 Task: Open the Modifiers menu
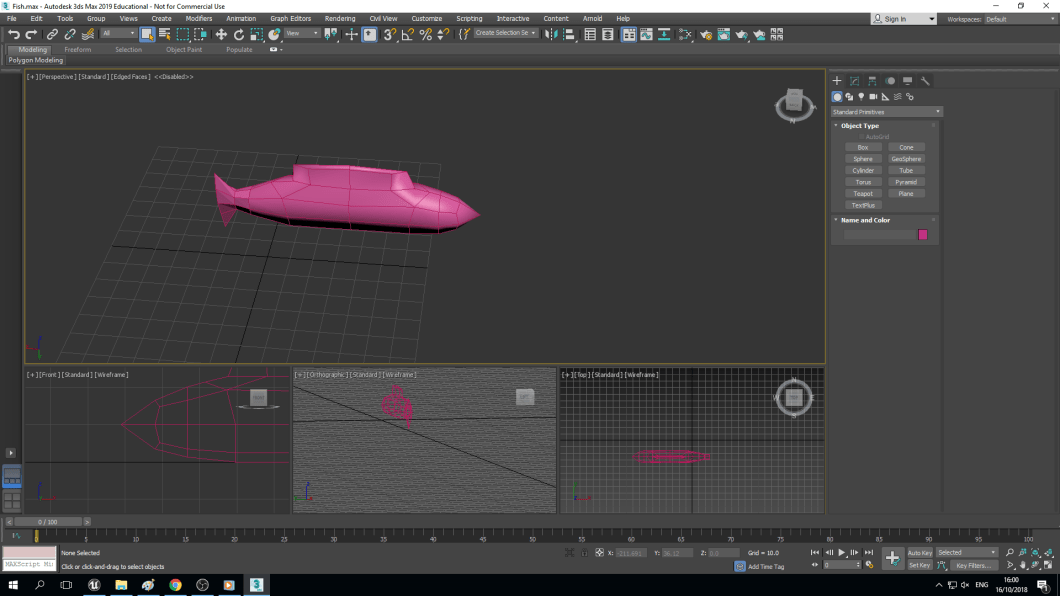[x=198, y=19]
